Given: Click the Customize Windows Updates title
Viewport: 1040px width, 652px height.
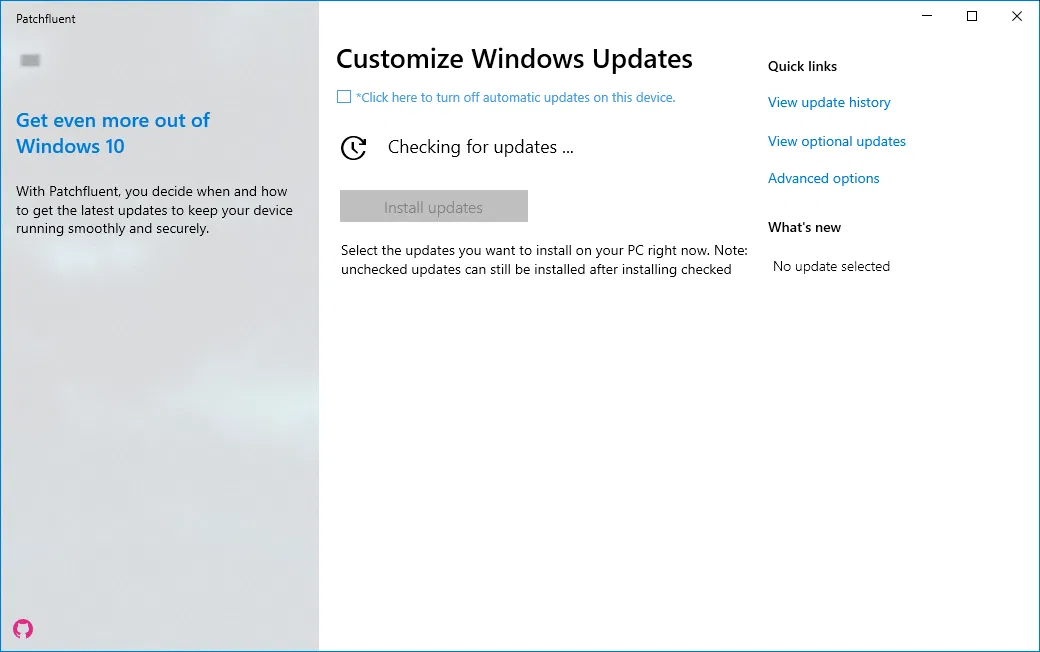Looking at the screenshot, I should (514, 59).
